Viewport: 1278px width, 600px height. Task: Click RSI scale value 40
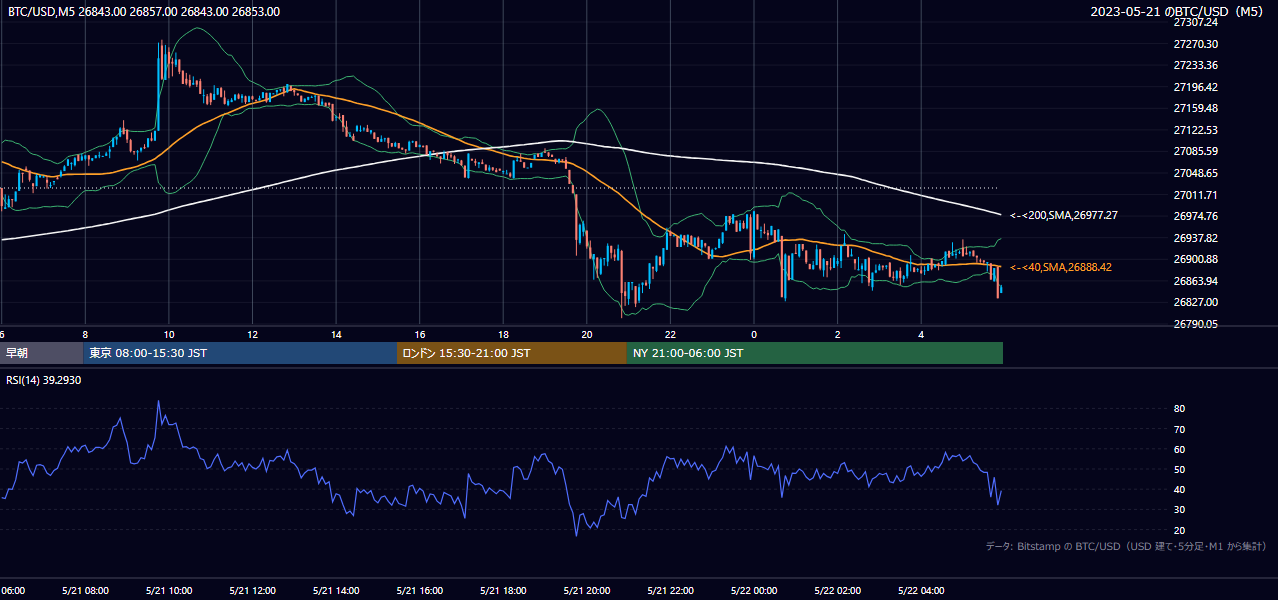tap(1179, 489)
